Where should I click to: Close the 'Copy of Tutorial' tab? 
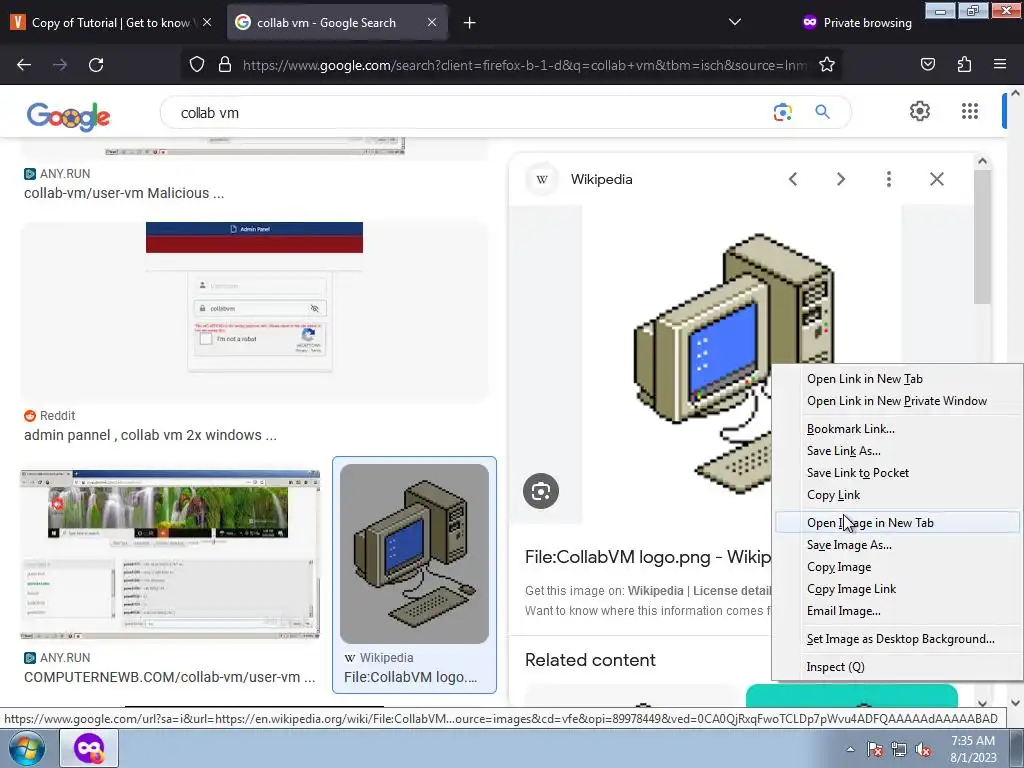point(207,22)
